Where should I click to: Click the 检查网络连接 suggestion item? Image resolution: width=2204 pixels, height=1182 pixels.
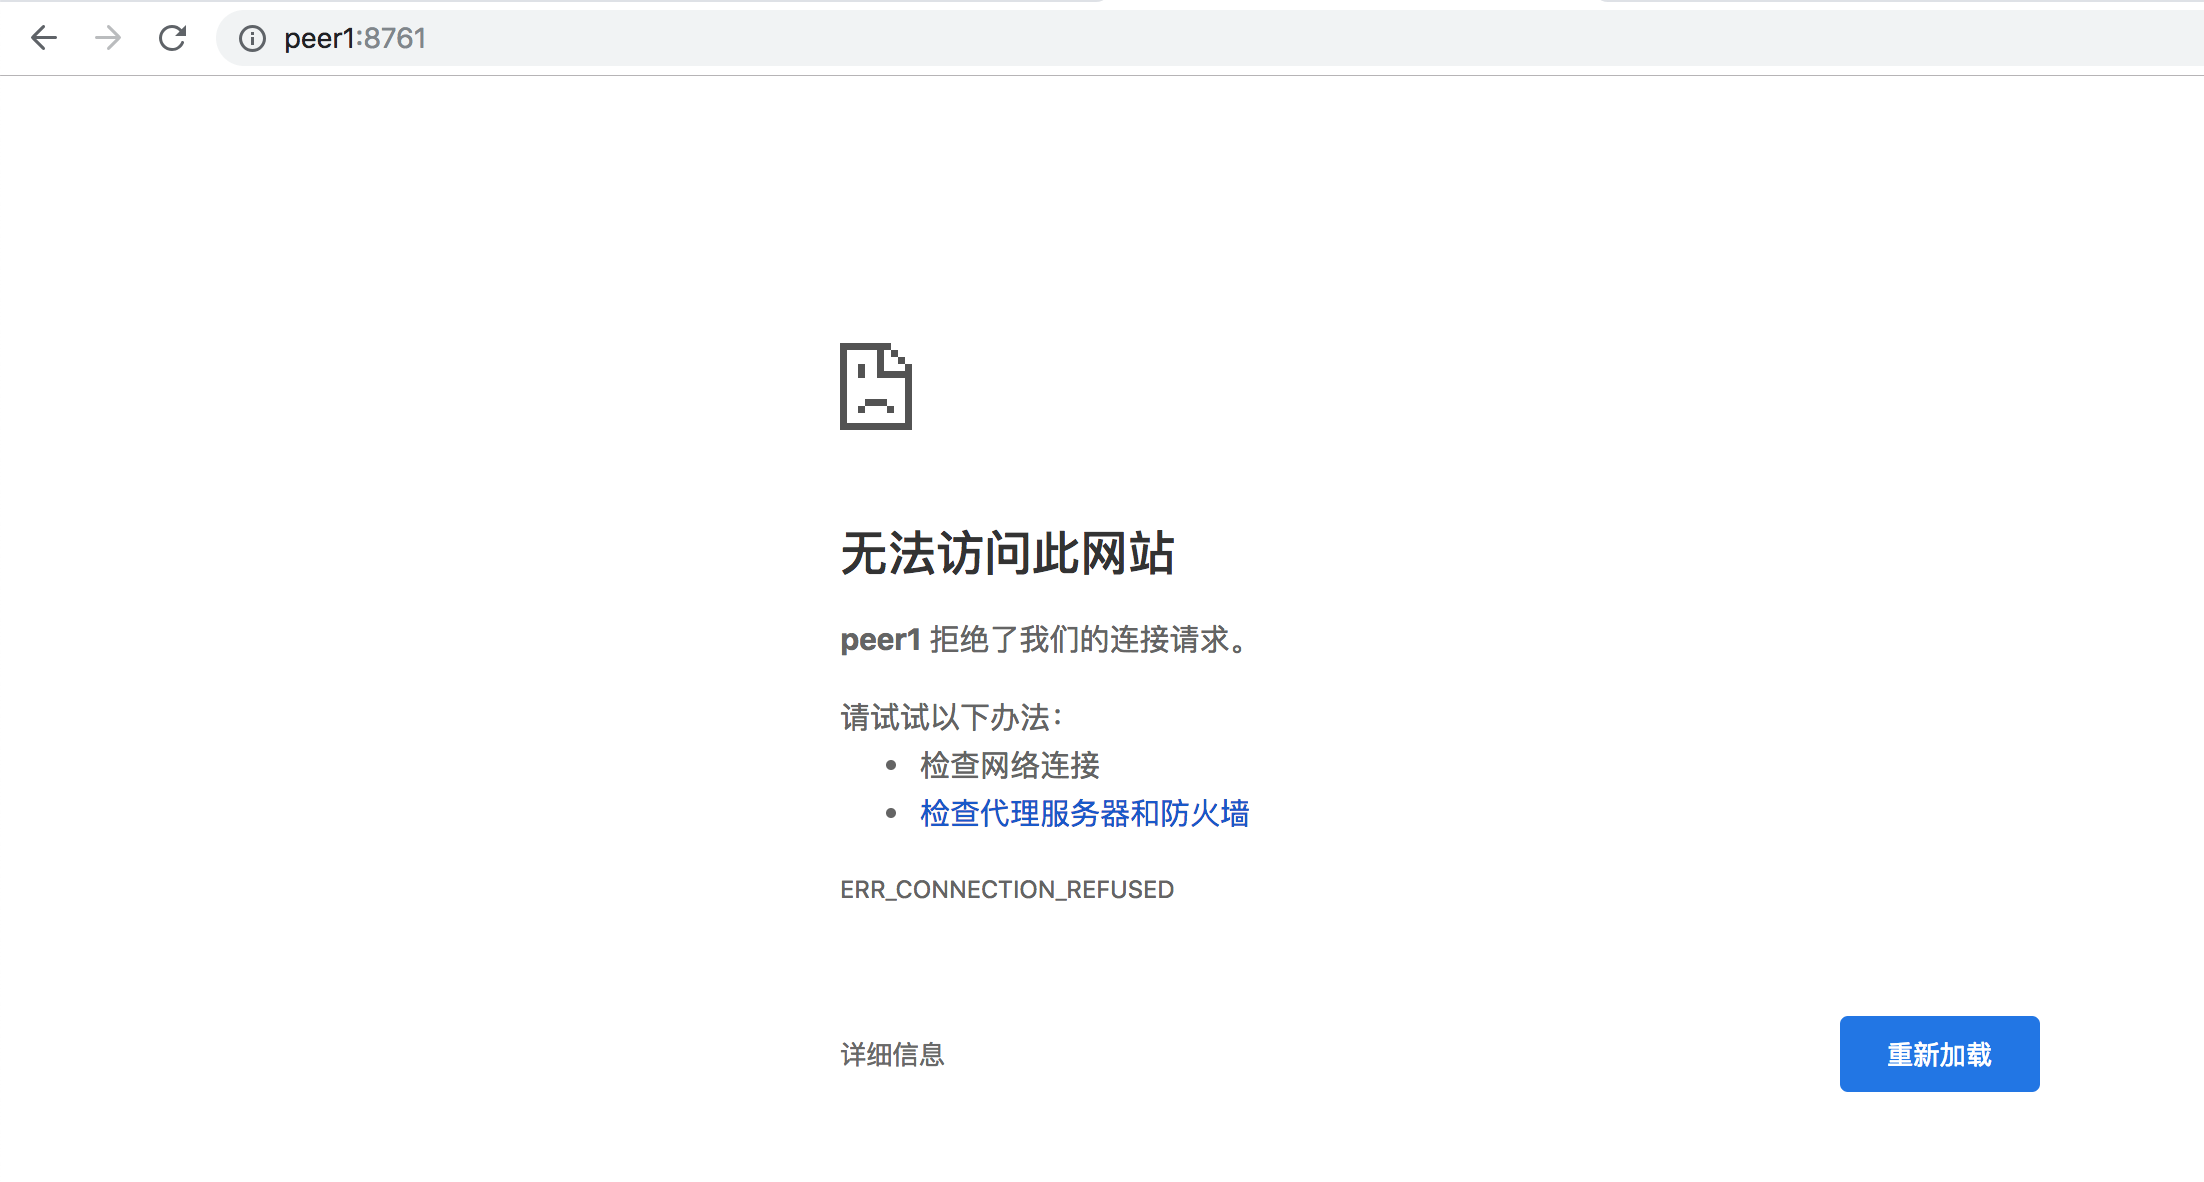click(1009, 765)
